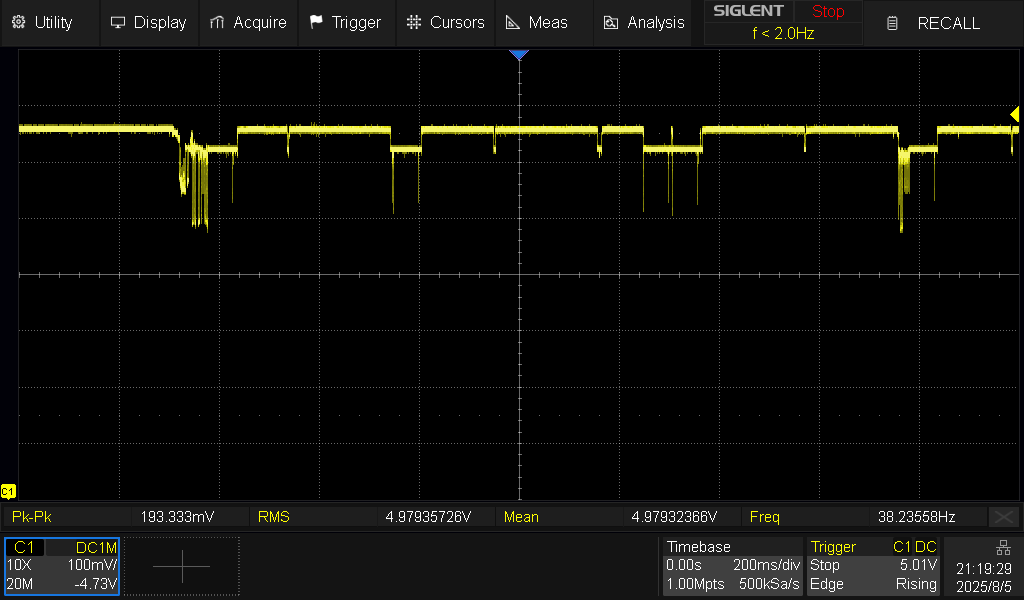Image resolution: width=1024 pixels, height=600 pixels.
Task: Select the blue trigger position marker
Action: point(518,55)
